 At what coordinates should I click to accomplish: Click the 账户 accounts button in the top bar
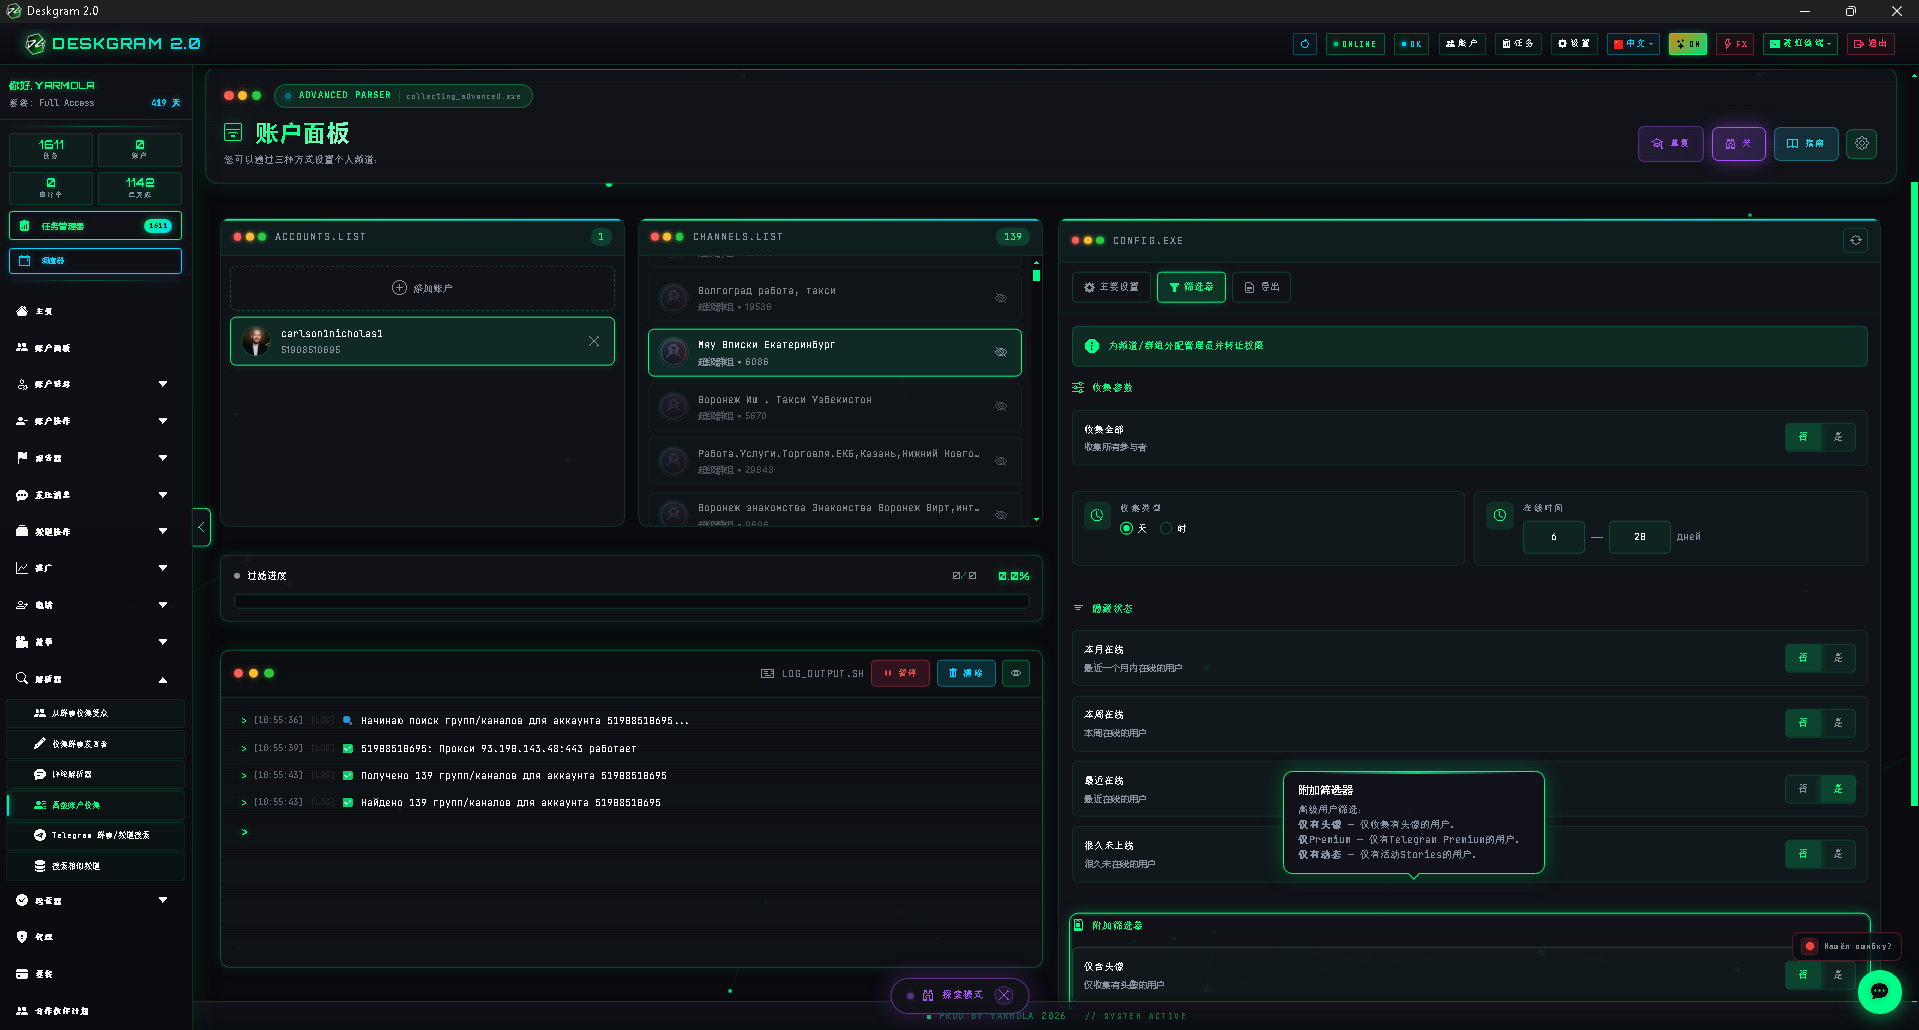point(1462,44)
